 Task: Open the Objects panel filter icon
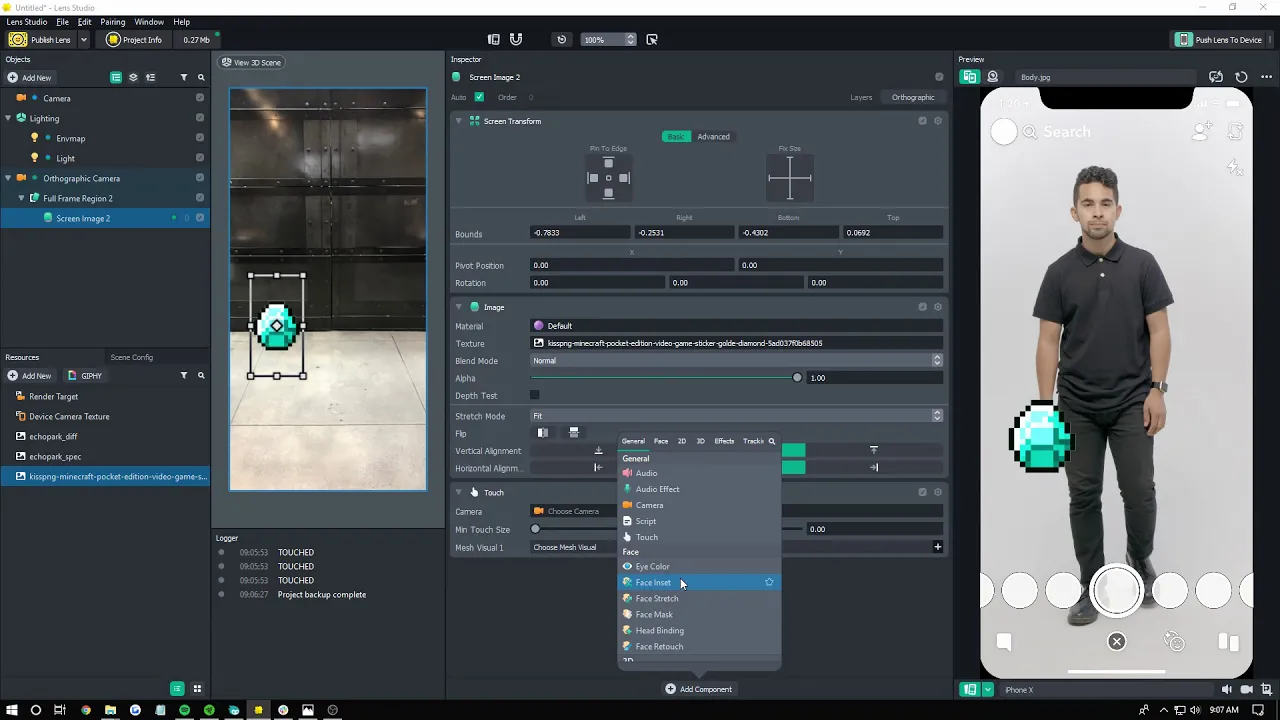pyautogui.click(x=183, y=78)
